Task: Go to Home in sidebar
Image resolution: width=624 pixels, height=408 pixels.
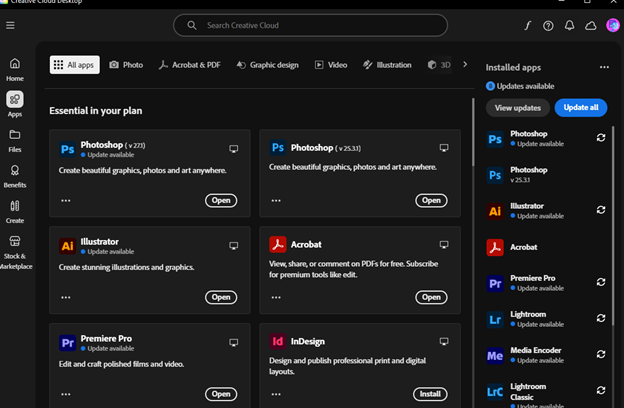Action: (15, 70)
